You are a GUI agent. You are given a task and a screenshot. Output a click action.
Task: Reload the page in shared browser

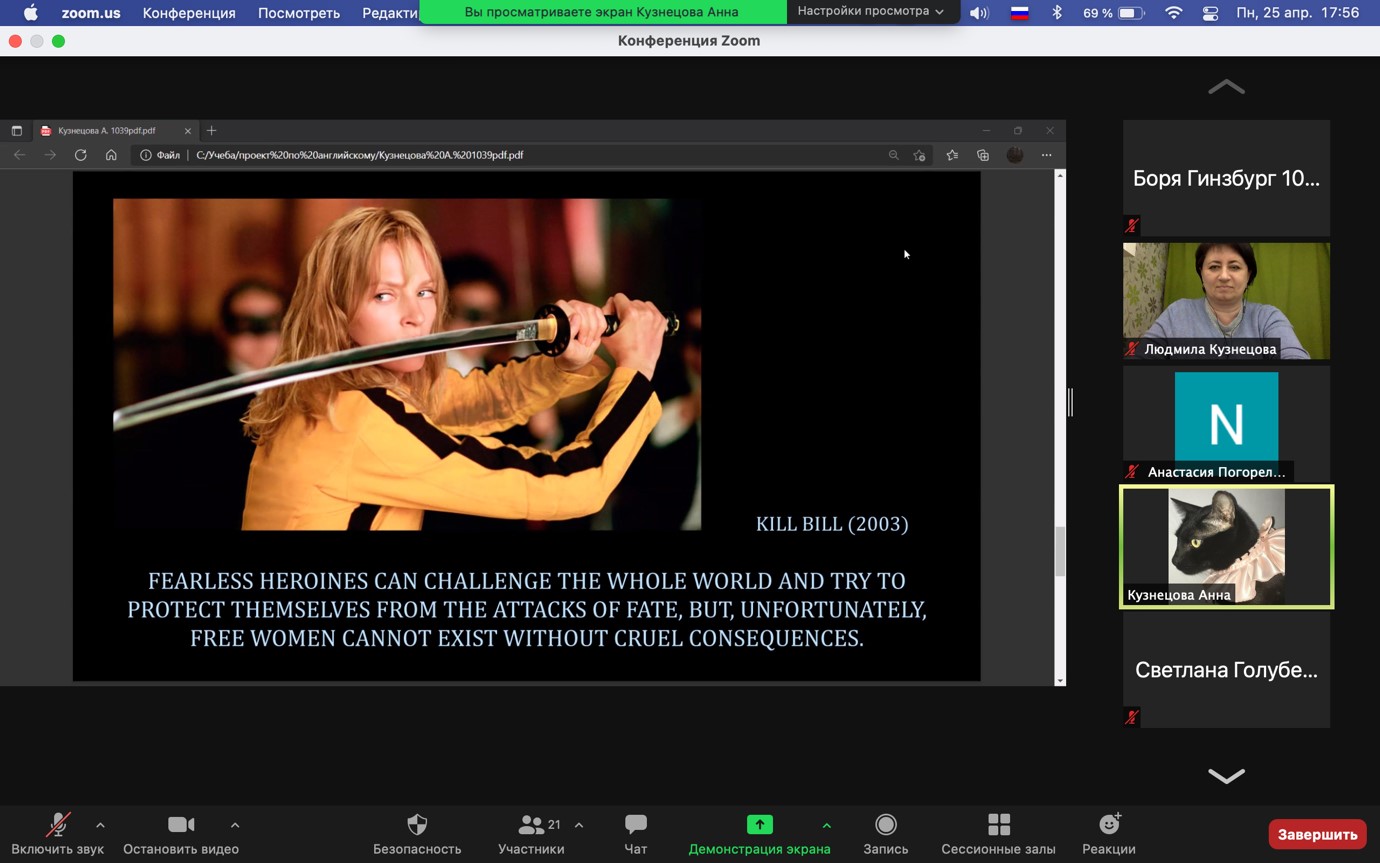[x=81, y=155]
